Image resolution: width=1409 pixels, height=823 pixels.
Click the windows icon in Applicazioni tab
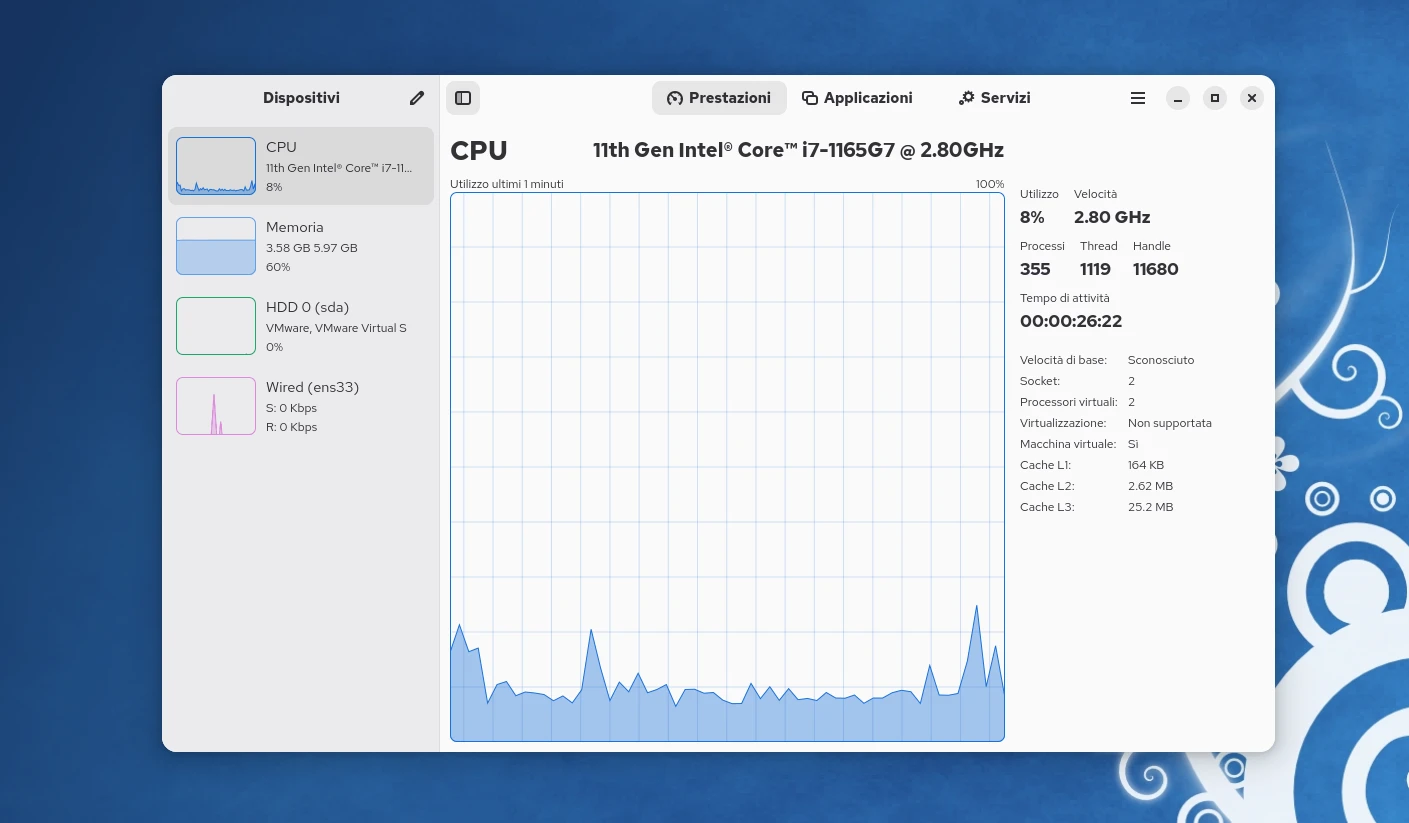click(x=810, y=98)
